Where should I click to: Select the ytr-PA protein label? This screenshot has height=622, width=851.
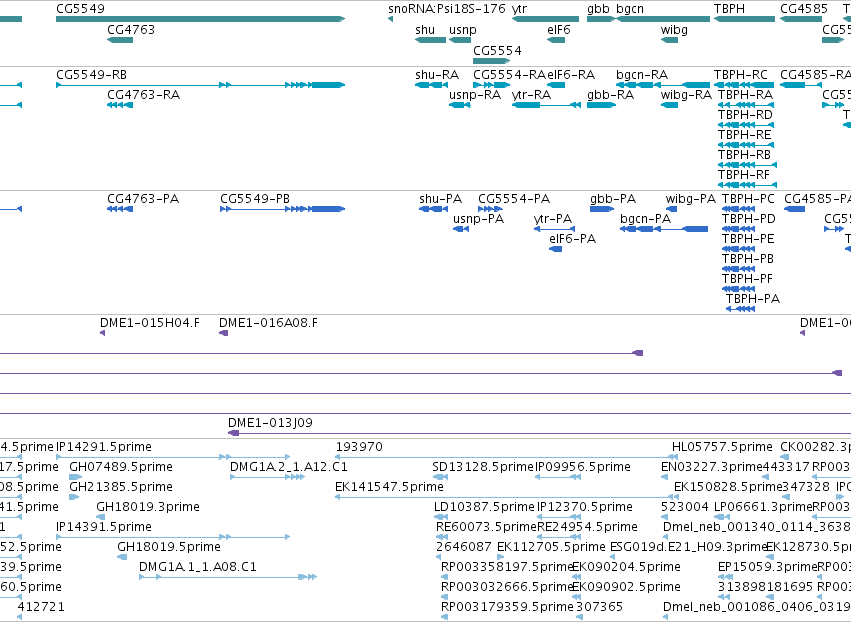click(552, 219)
